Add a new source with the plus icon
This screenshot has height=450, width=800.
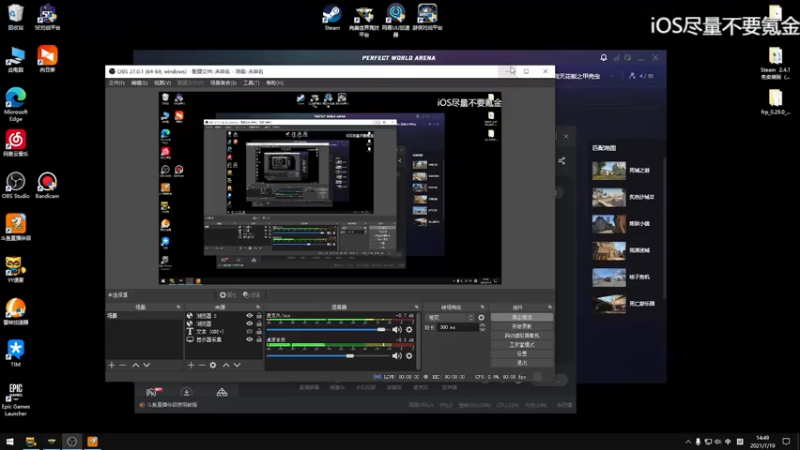point(191,365)
